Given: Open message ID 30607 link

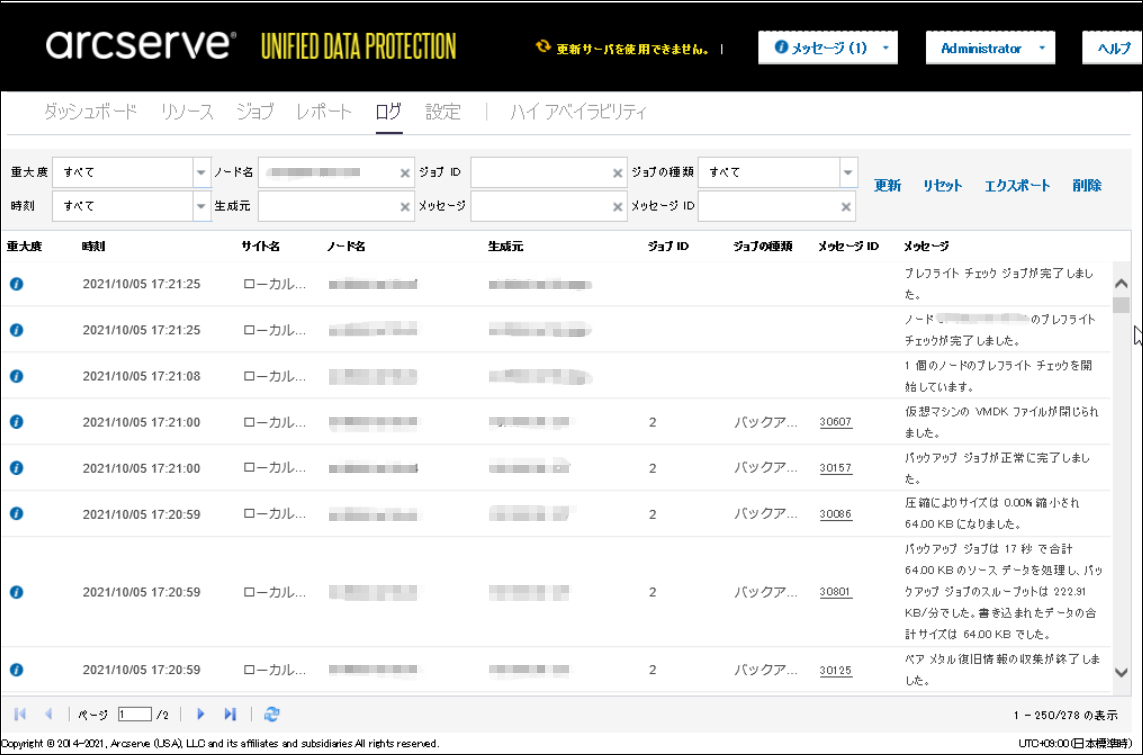Looking at the screenshot, I should coord(835,422).
